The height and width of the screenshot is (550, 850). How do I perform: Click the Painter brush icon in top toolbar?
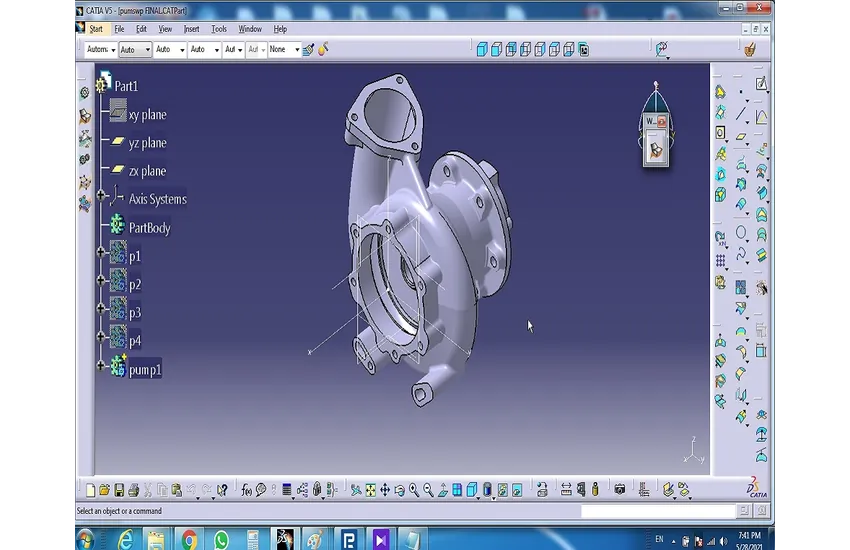click(309, 49)
